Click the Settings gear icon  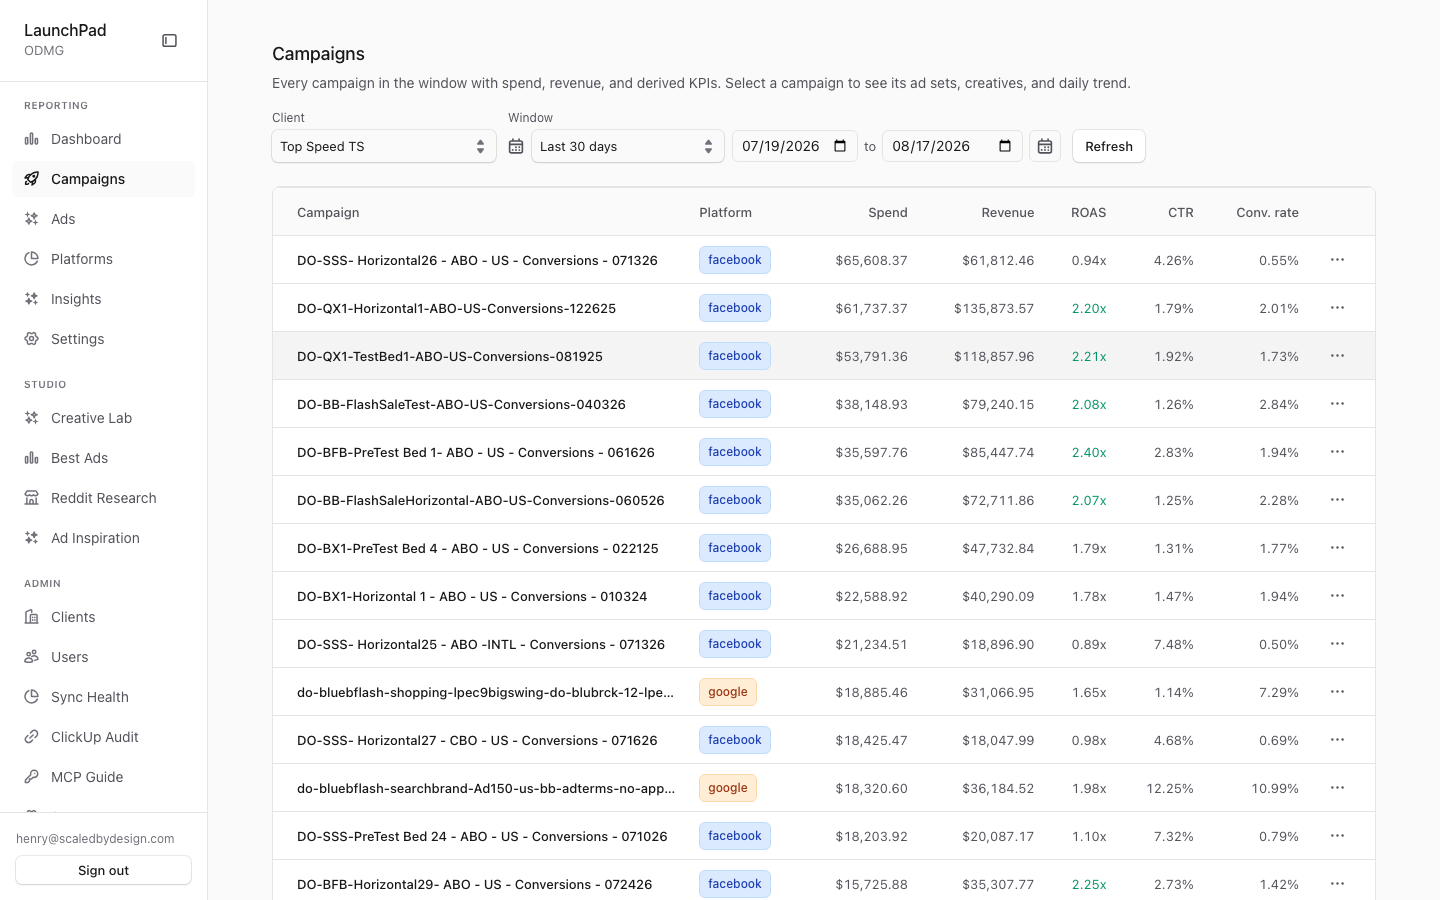(32, 339)
